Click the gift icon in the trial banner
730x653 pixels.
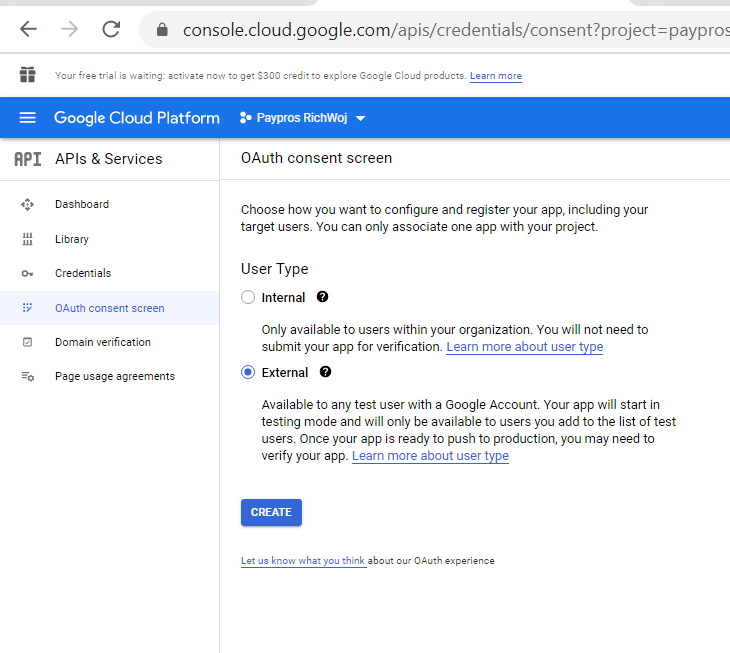(x=27, y=74)
